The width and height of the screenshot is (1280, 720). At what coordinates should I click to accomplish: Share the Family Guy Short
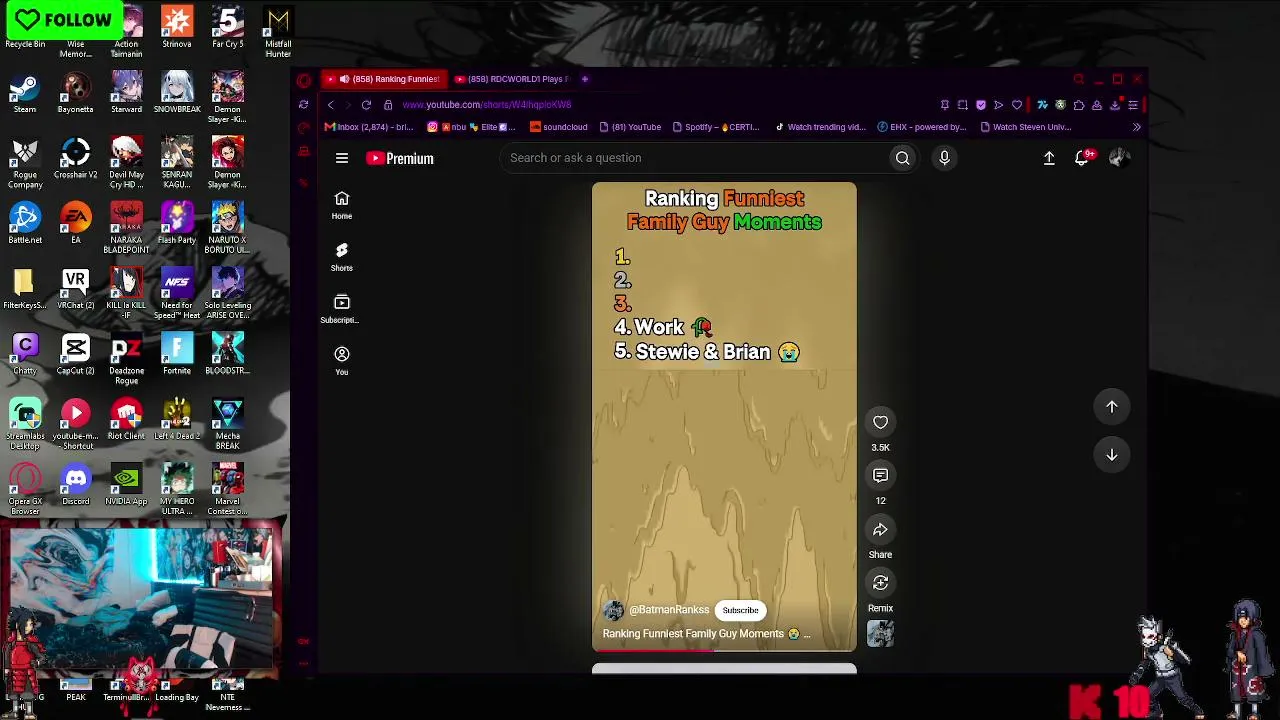click(x=880, y=530)
